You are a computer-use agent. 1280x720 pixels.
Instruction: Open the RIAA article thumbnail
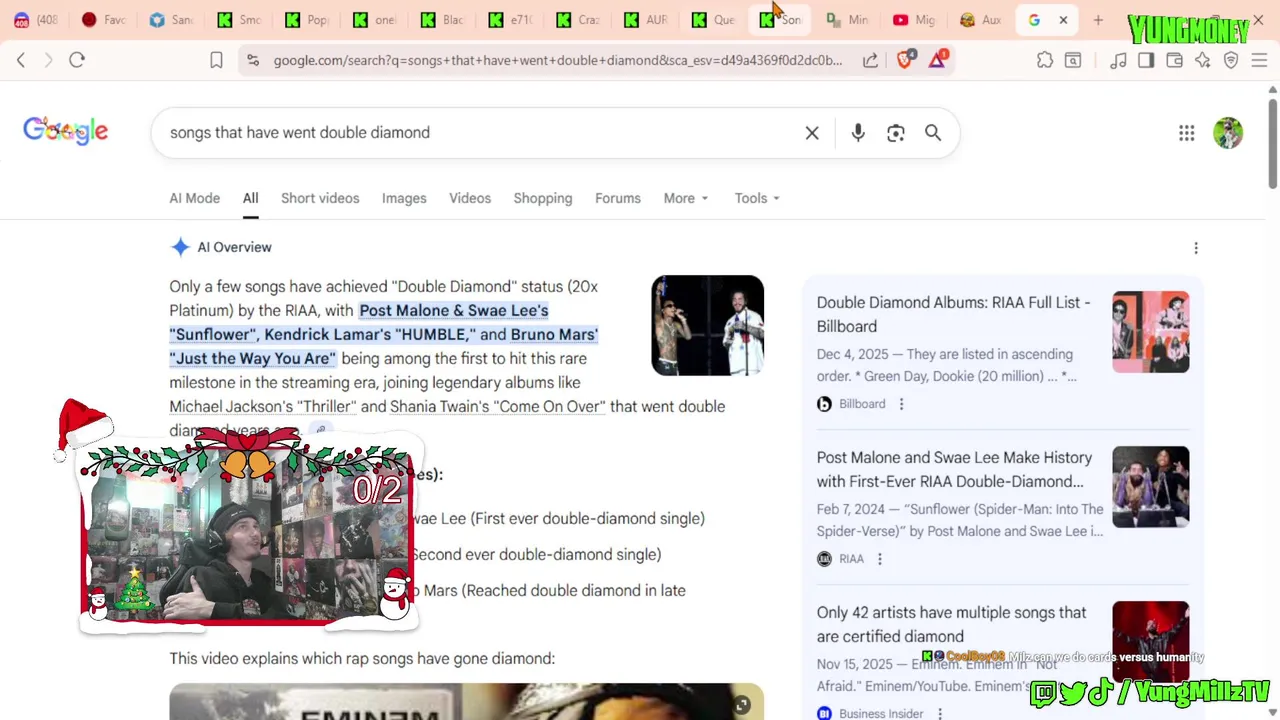pyautogui.click(x=1151, y=487)
